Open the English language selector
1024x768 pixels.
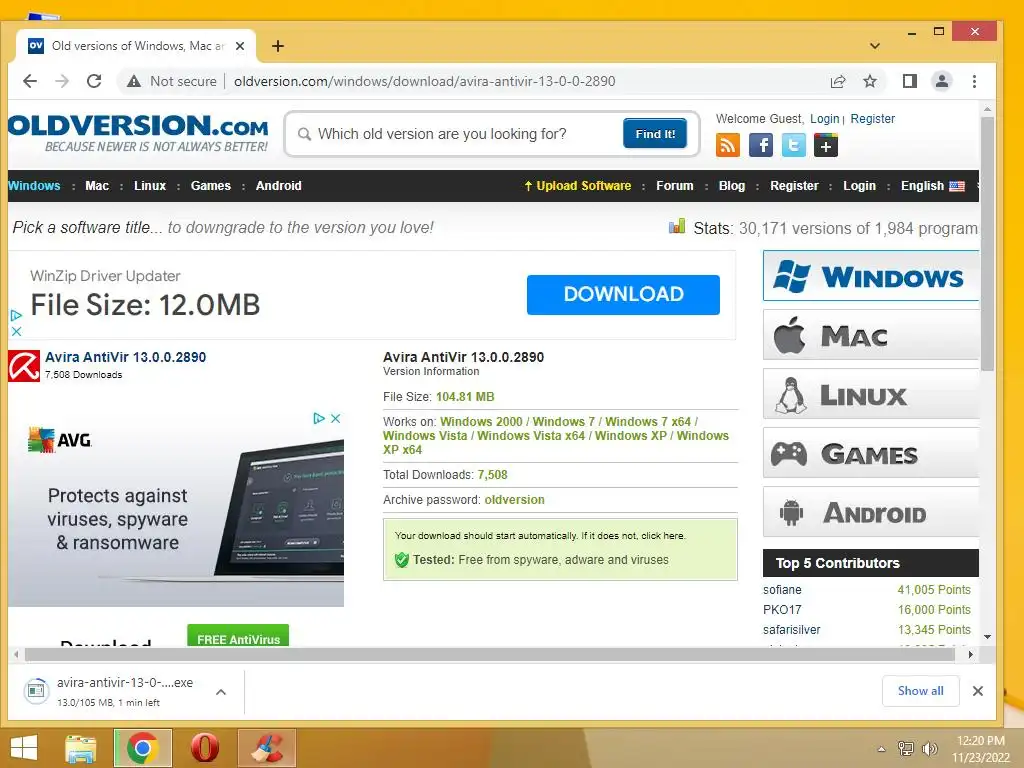tap(933, 185)
